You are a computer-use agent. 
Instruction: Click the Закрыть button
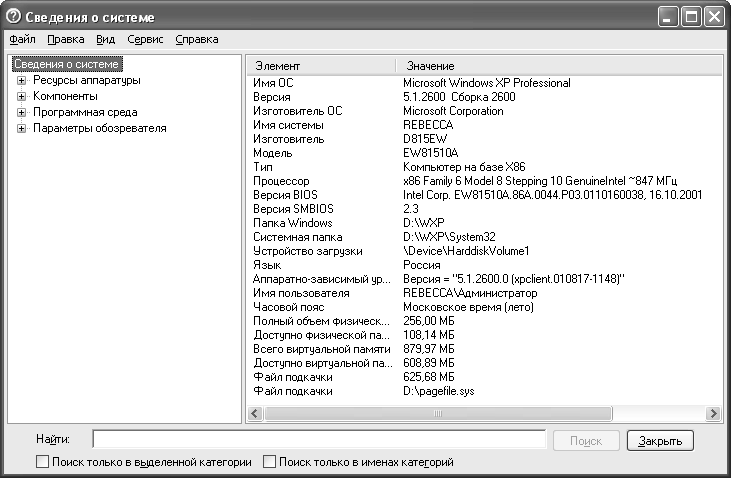coord(660,441)
